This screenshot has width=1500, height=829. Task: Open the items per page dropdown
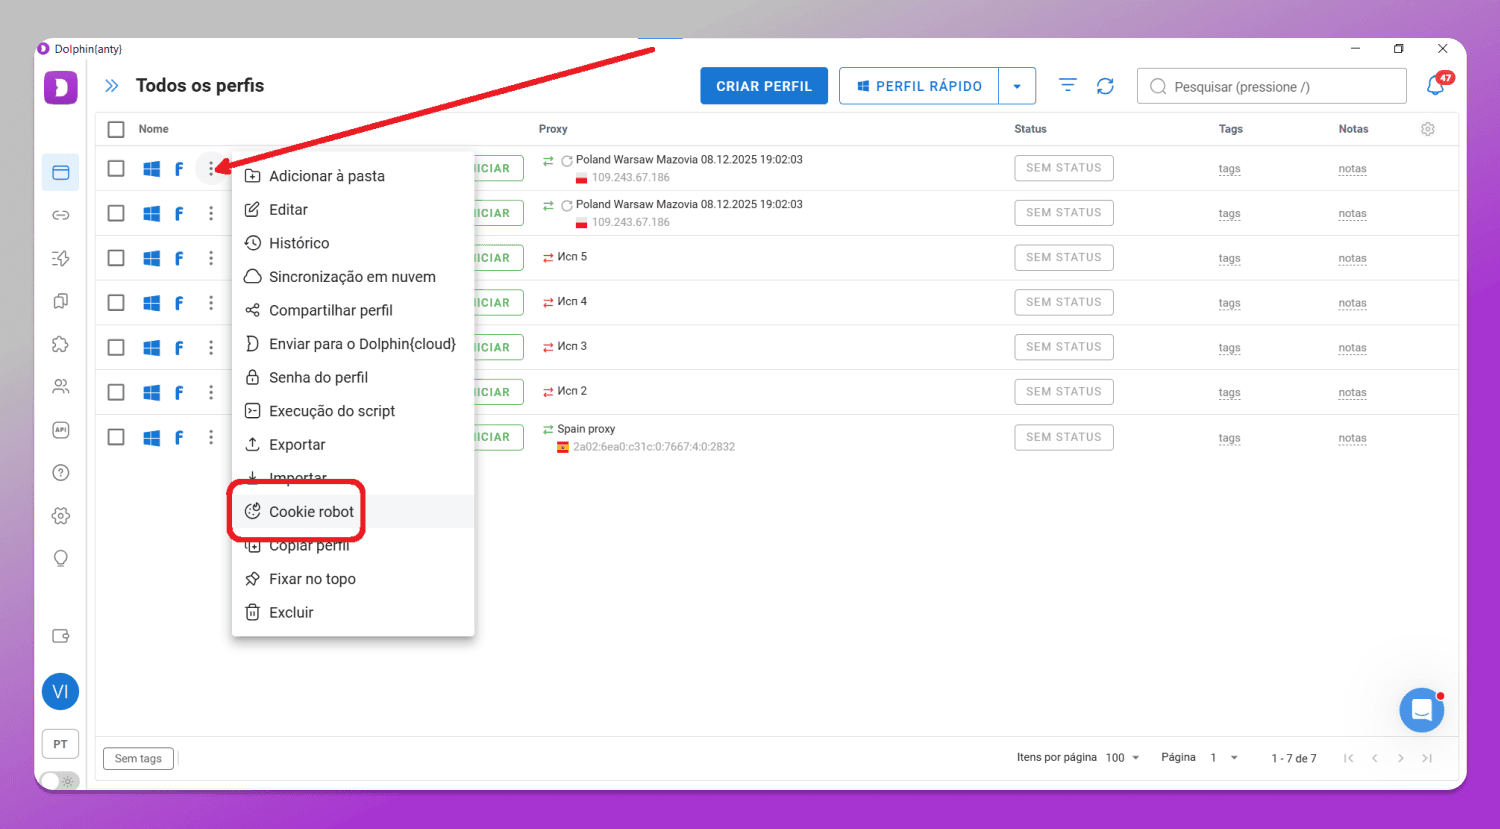[x=1123, y=758]
